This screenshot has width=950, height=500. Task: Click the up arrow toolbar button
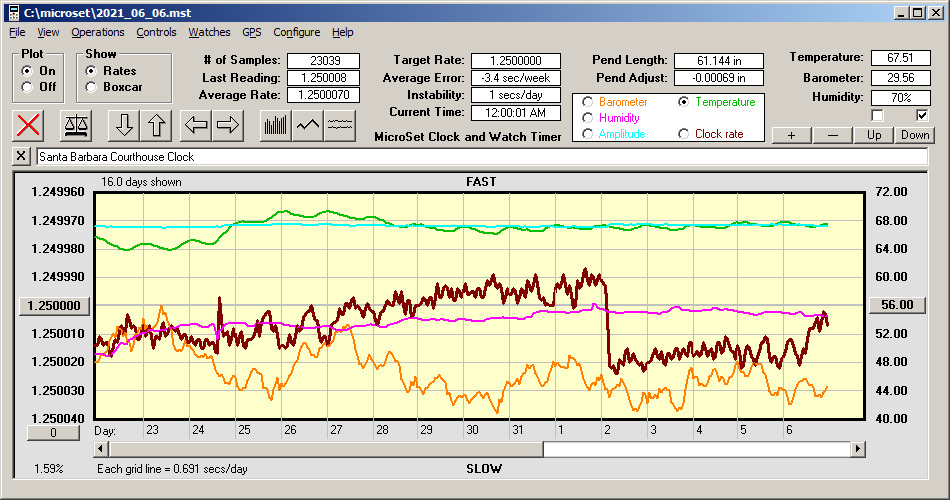(x=156, y=125)
